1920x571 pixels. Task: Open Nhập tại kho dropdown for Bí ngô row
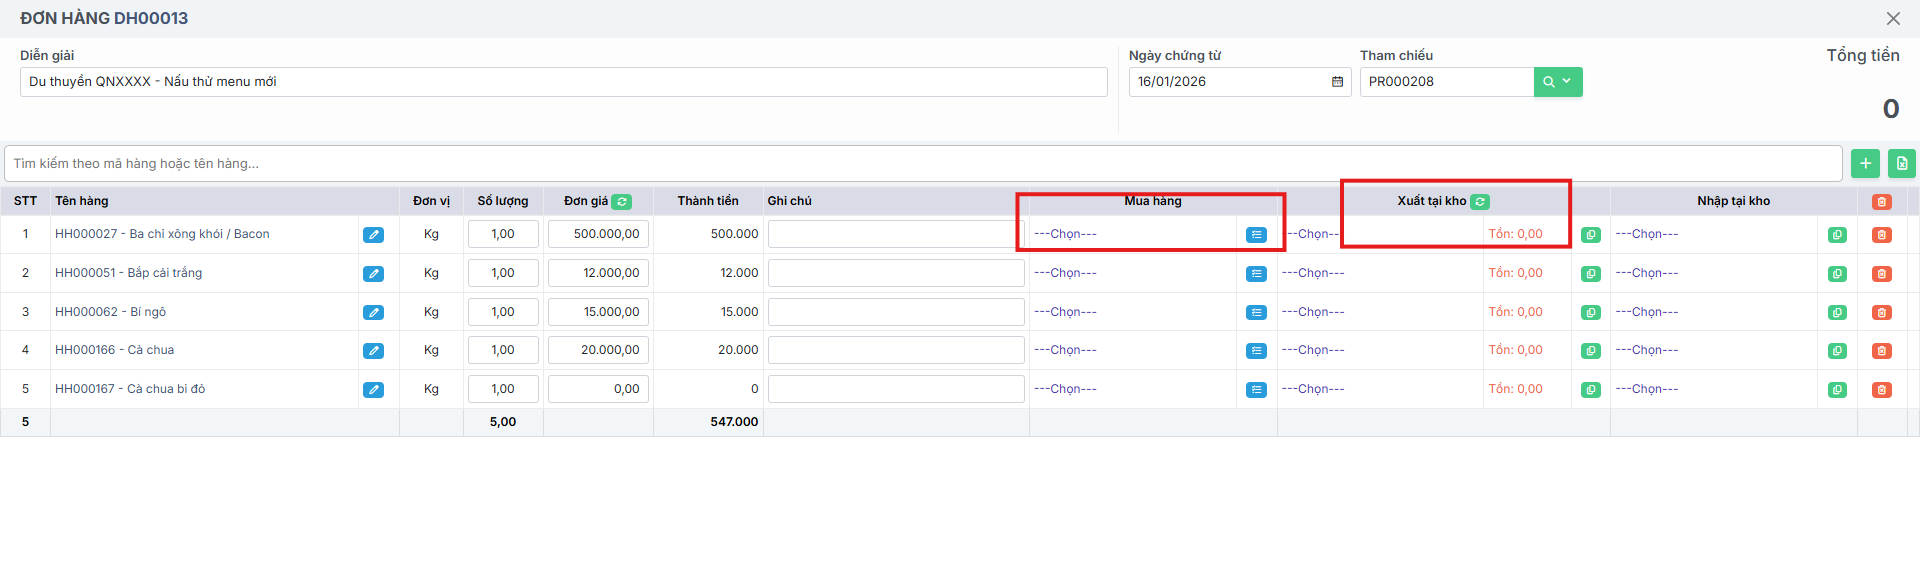pyautogui.click(x=1712, y=312)
